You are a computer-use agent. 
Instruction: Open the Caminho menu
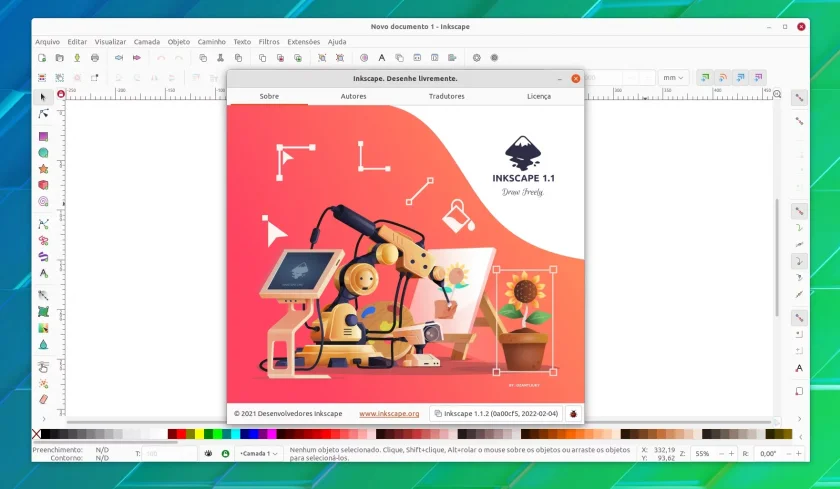coord(212,42)
